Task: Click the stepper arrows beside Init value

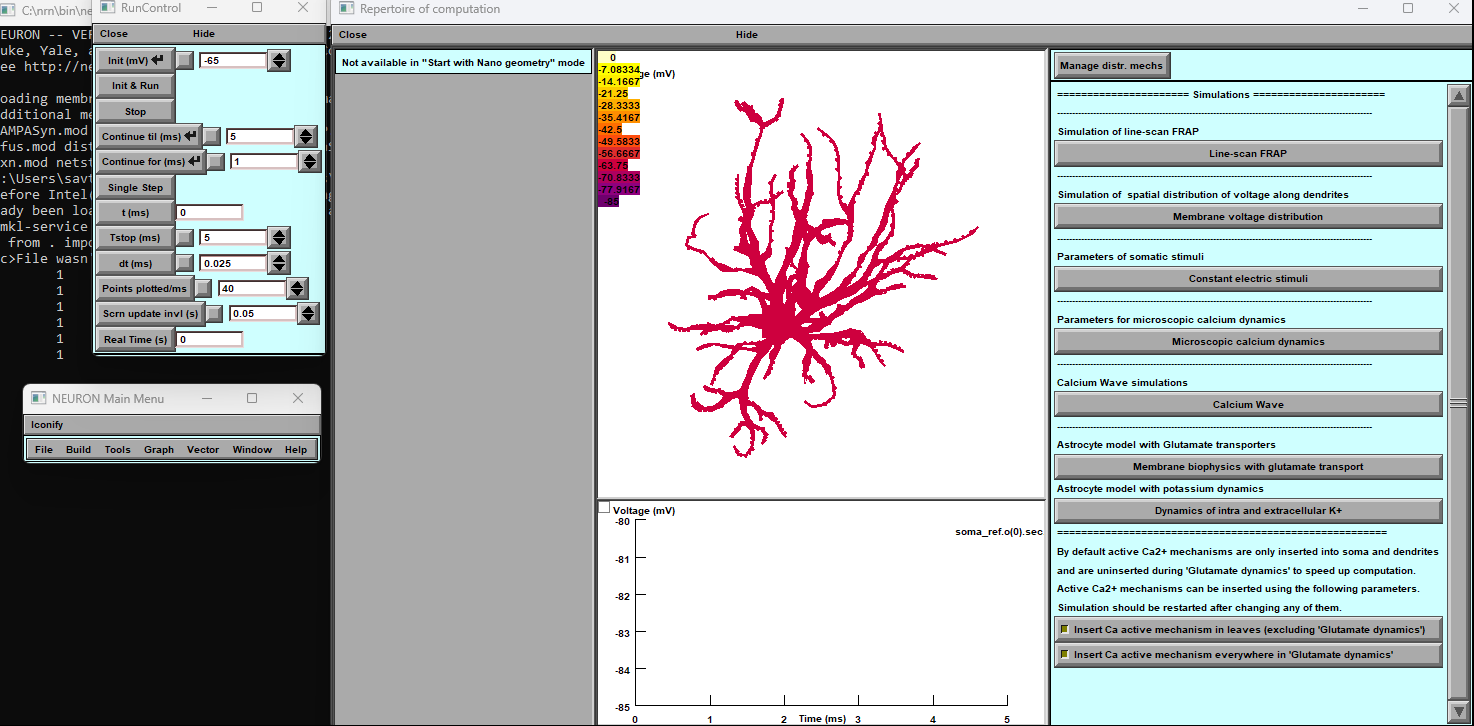Action: click(279, 61)
